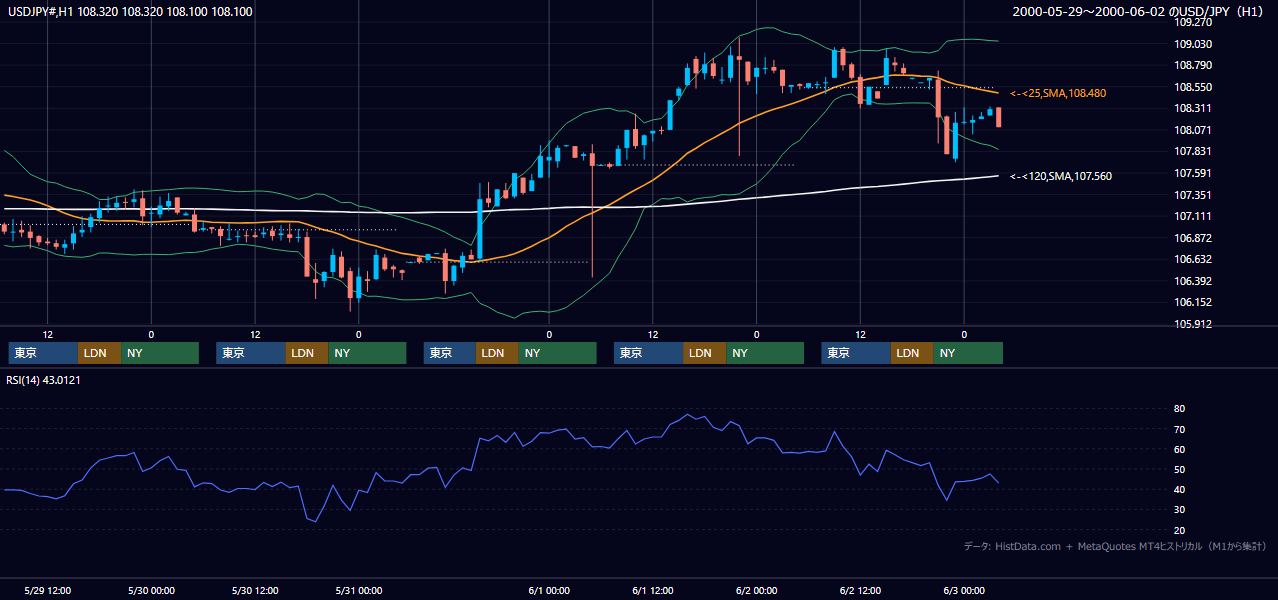Select the 5/30 12:00 date label
This screenshot has height=600, width=1278.
tap(255, 590)
